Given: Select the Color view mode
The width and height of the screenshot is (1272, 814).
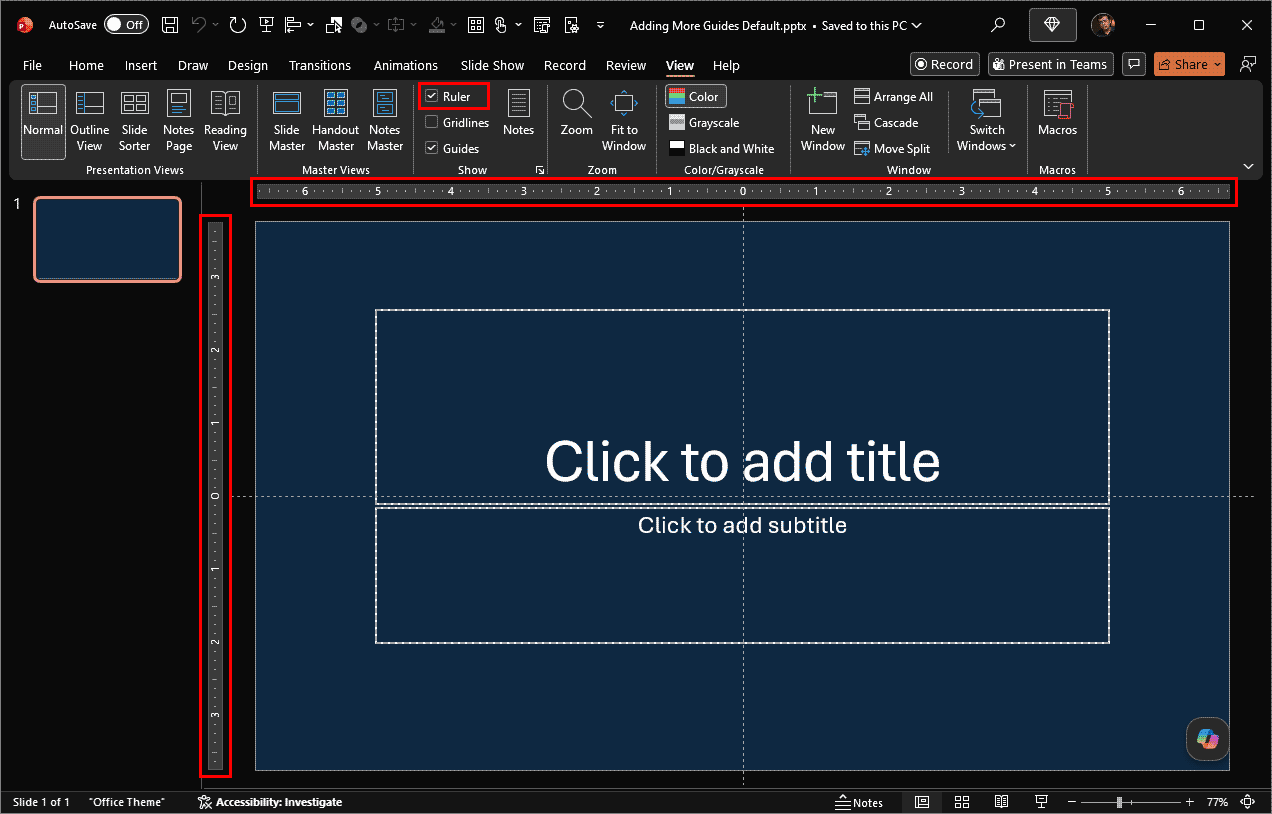Looking at the screenshot, I should (696, 97).
